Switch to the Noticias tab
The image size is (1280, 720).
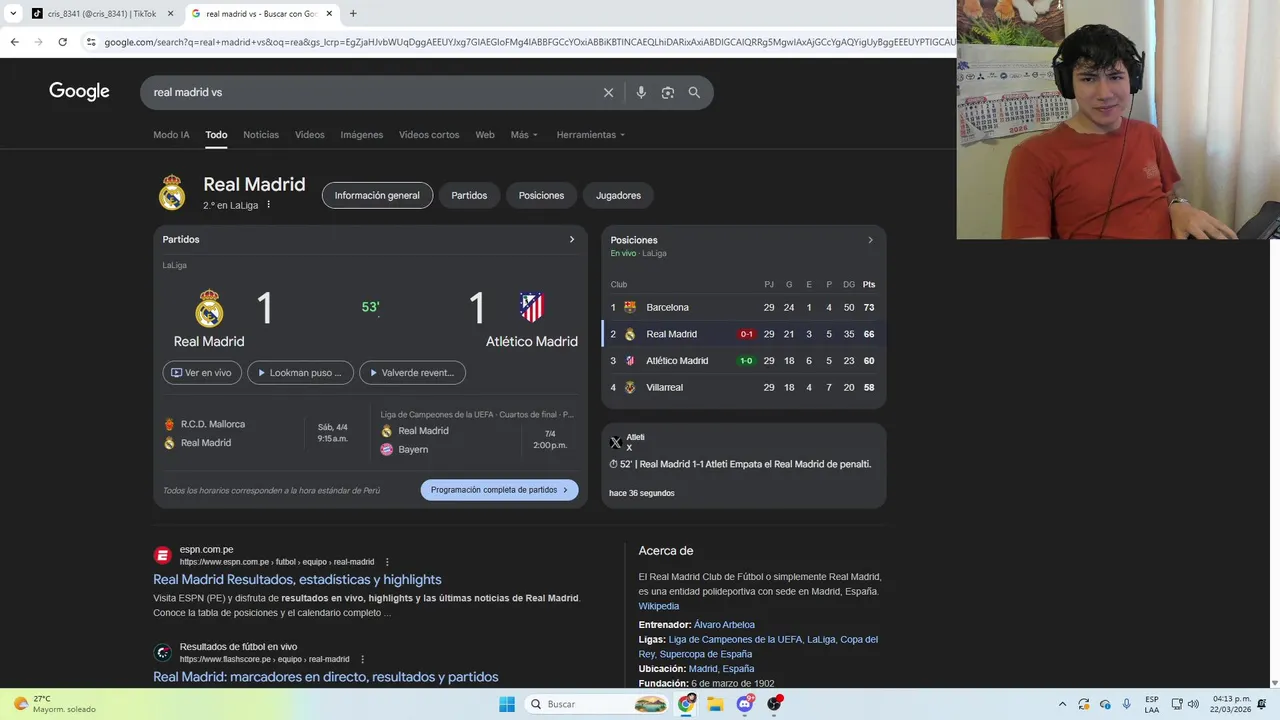coord(261,135)
